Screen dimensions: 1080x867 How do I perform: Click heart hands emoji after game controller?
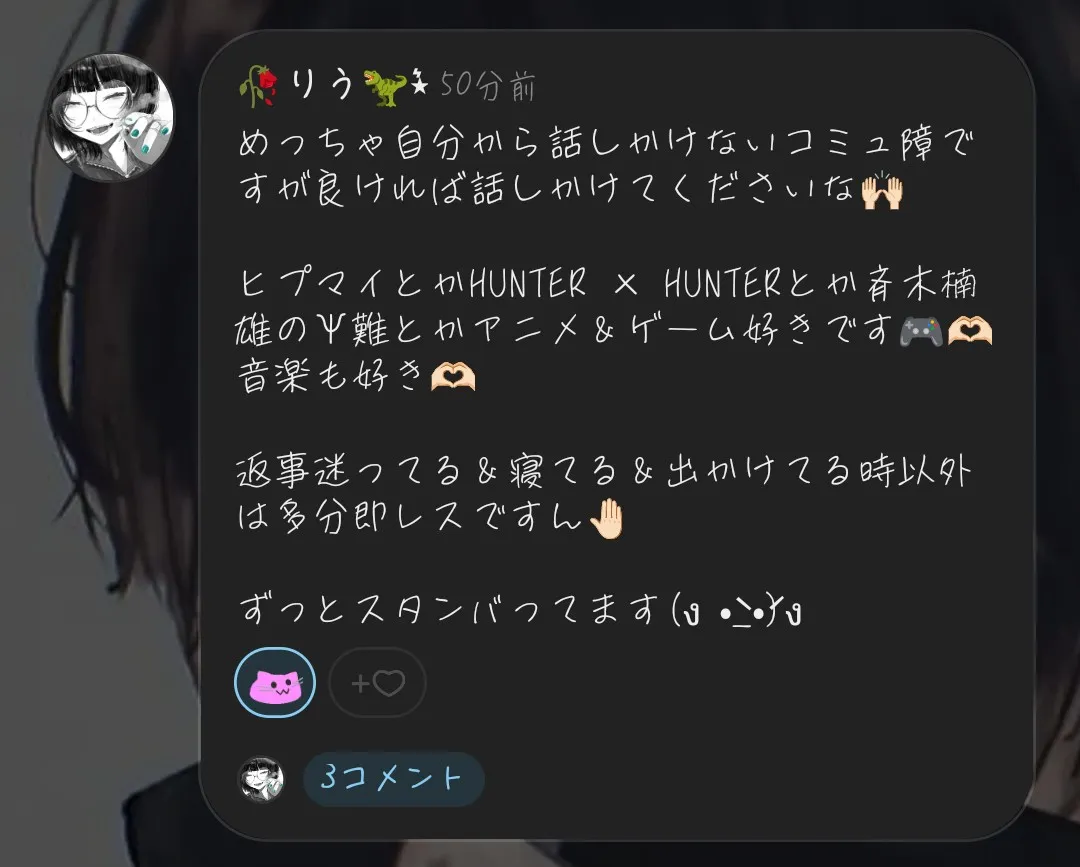970,331
